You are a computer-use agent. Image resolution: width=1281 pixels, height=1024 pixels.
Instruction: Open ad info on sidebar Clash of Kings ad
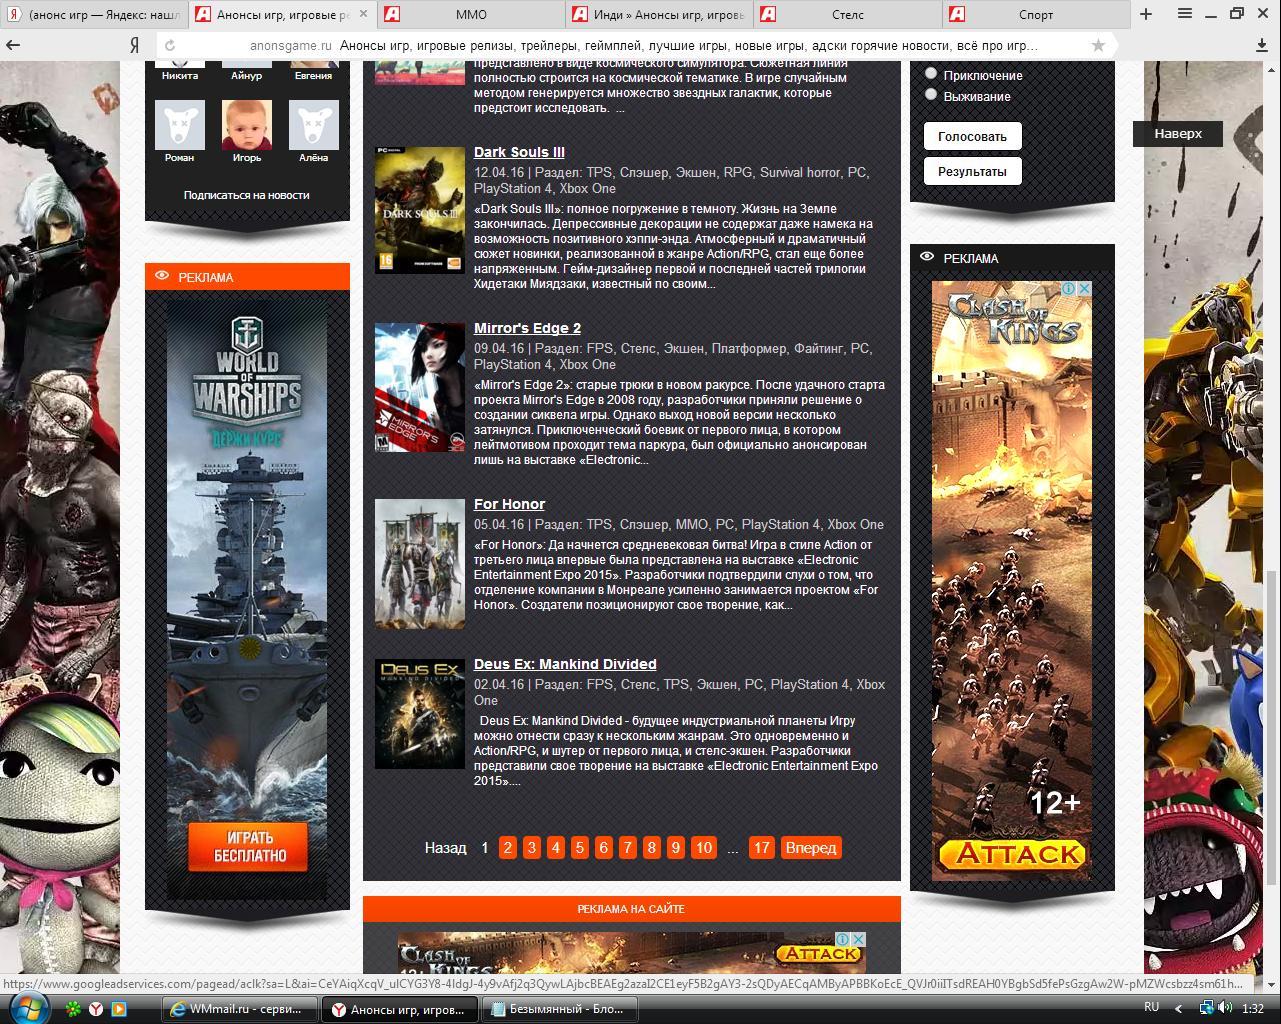pos(1069,288)
